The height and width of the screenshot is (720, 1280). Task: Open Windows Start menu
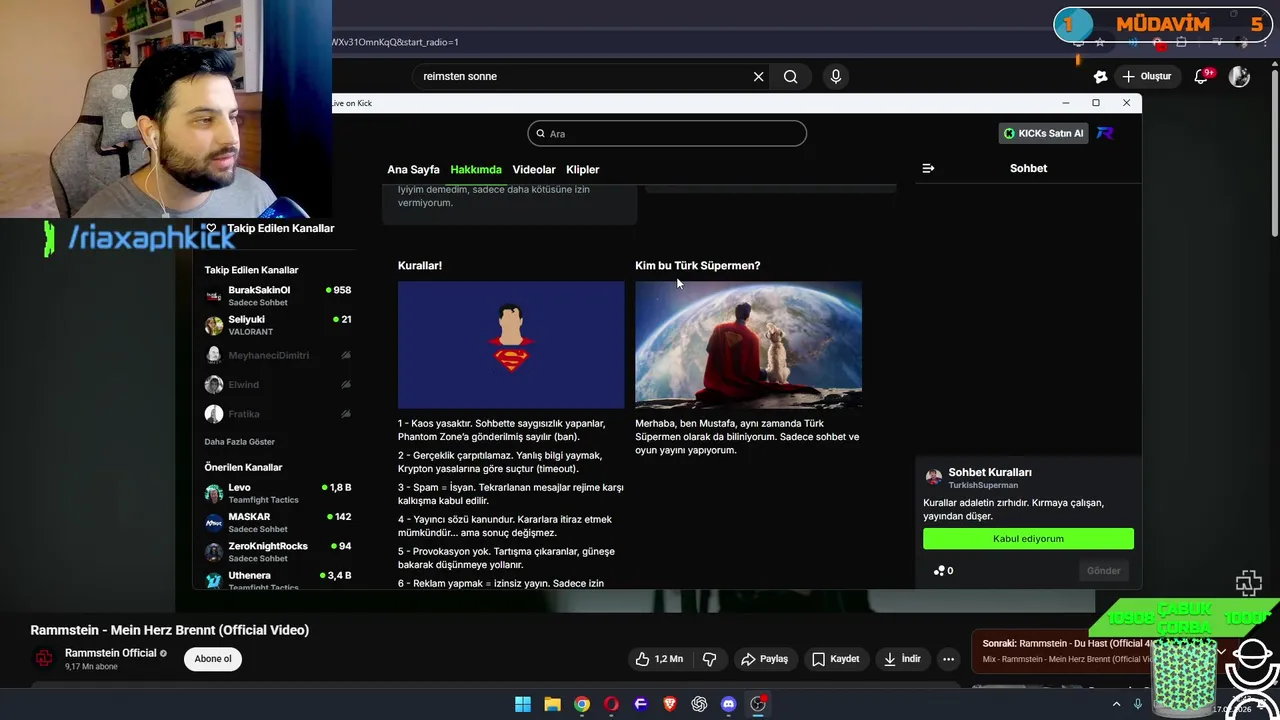pos(523,704)
